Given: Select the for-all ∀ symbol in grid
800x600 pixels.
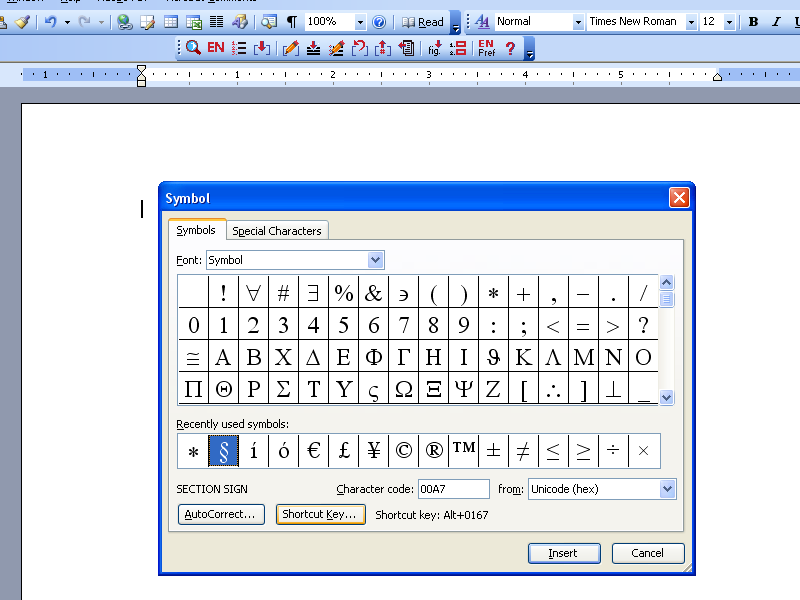Looking at the screenshot, I should [254, 293].
